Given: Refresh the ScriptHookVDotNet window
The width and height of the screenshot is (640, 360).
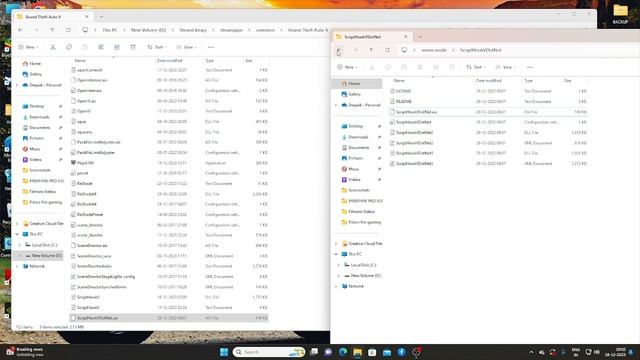Looking at the screenshot, I should [x=387, y=50].
